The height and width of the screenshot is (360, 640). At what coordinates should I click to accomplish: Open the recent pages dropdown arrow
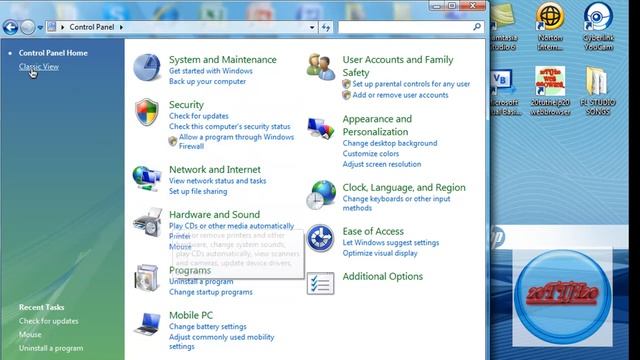[x=40, y=27]
